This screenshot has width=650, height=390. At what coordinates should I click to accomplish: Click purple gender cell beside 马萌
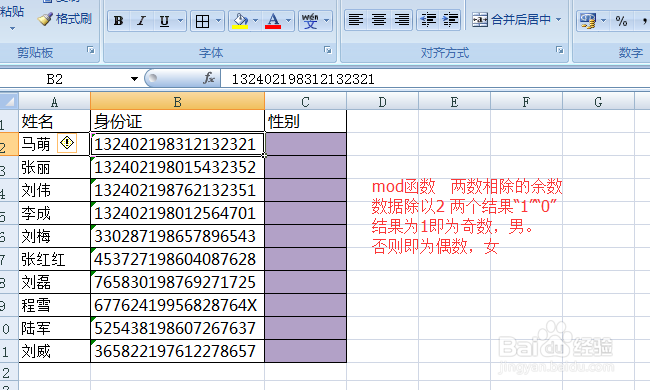click(306, 144)
